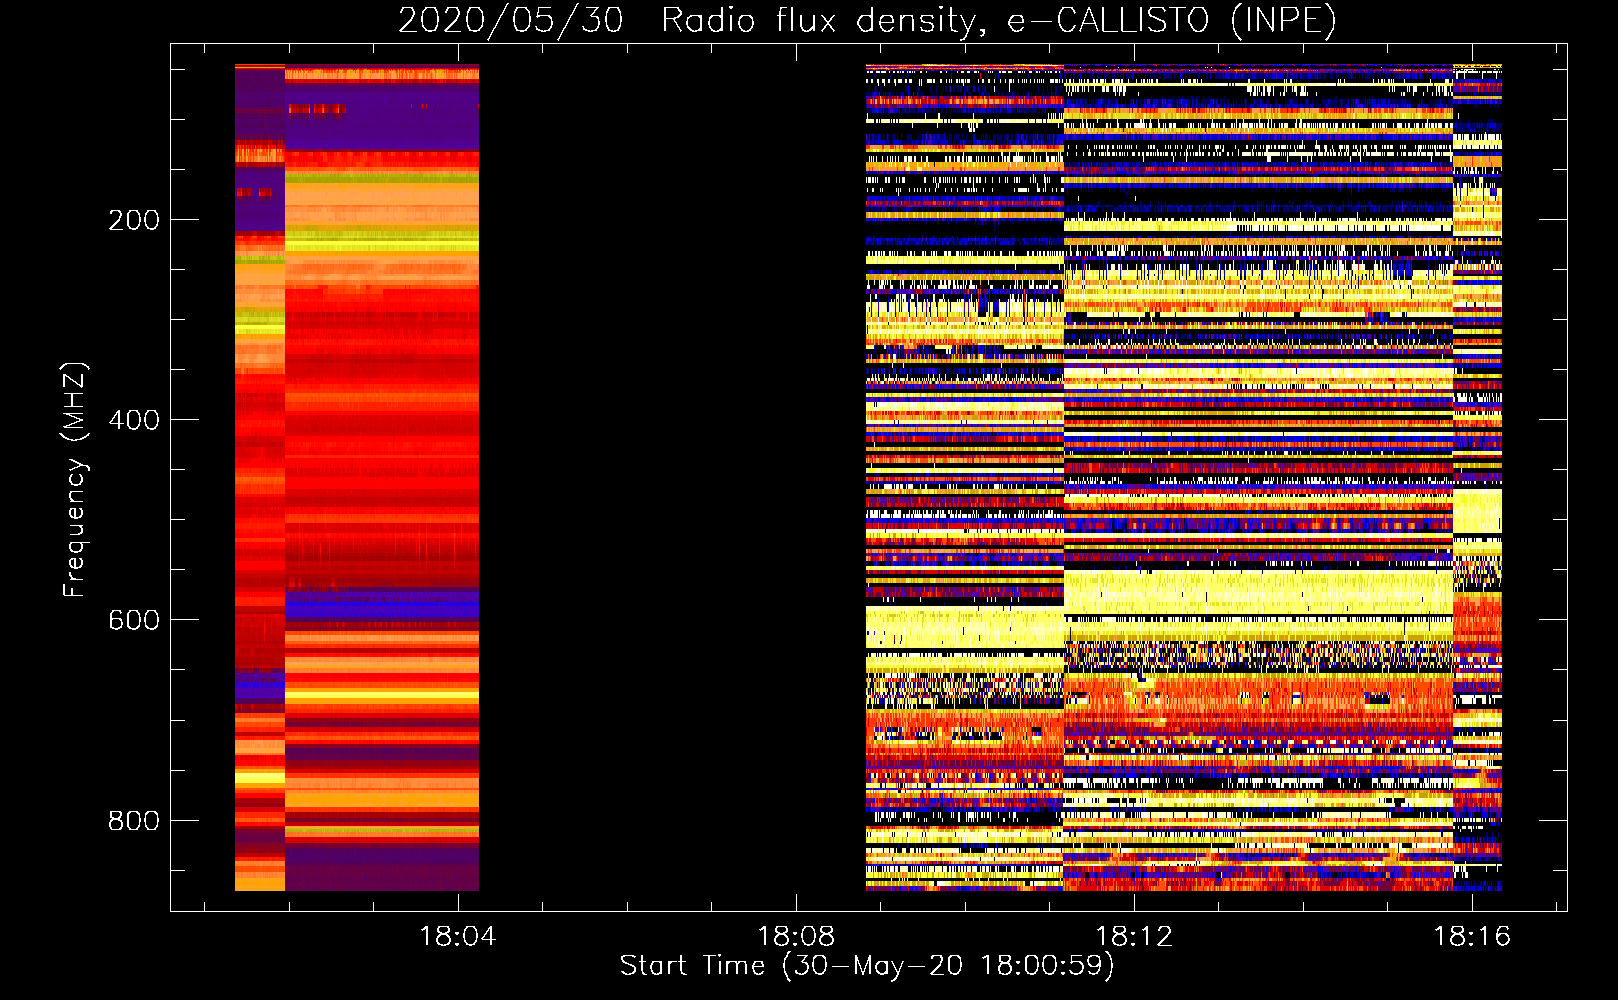This screenshot has width=1618, height=1000.
Task: Select the 'Frequency (MHZ)' y-axis label
Action: coord(75,479)
